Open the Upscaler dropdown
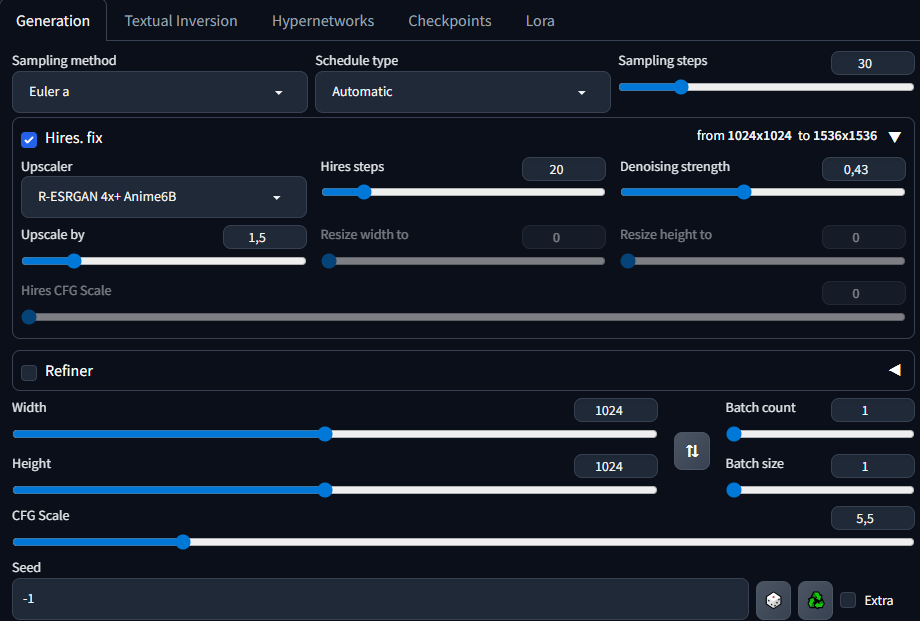This screenshot has width=920, height=621. point(163,197)
